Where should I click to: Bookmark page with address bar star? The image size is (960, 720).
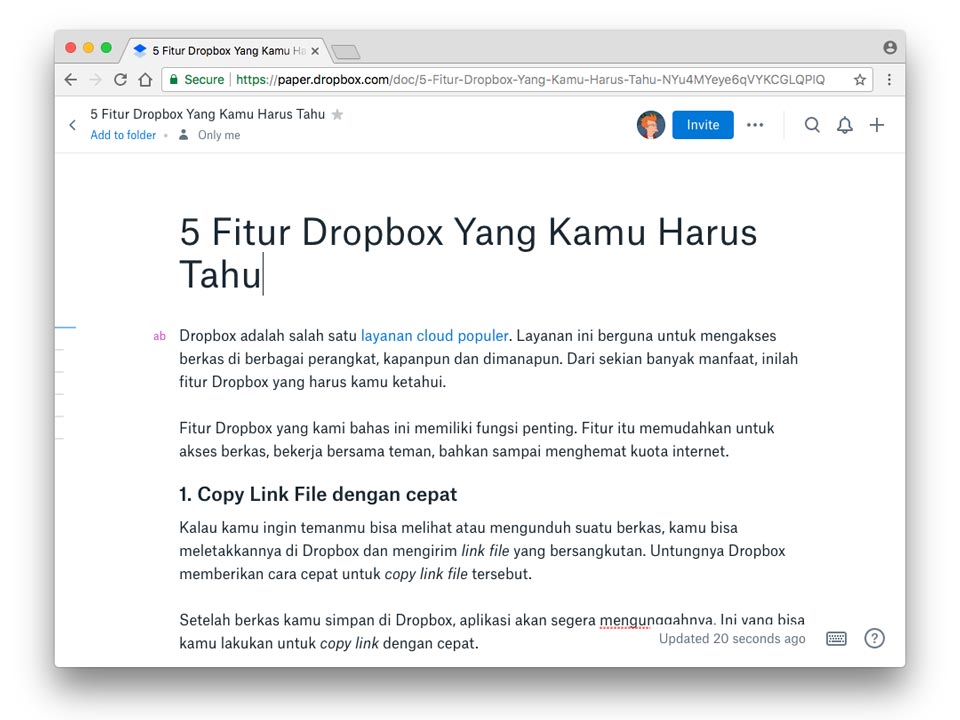tap(860, 80)
